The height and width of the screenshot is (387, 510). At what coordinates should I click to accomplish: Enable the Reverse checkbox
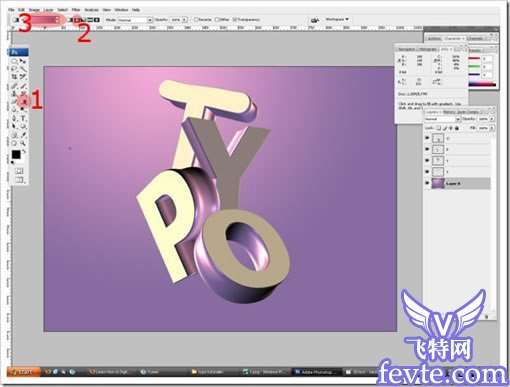point(196,20)
